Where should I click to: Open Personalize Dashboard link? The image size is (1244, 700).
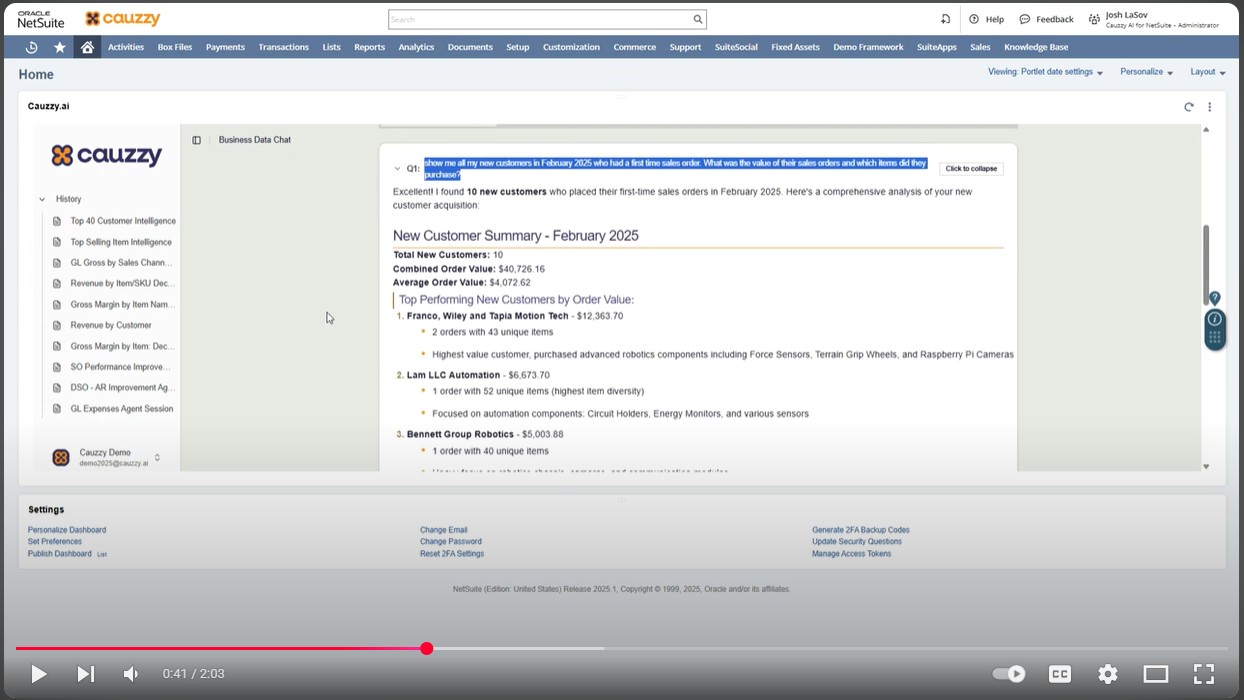point(67,530)
